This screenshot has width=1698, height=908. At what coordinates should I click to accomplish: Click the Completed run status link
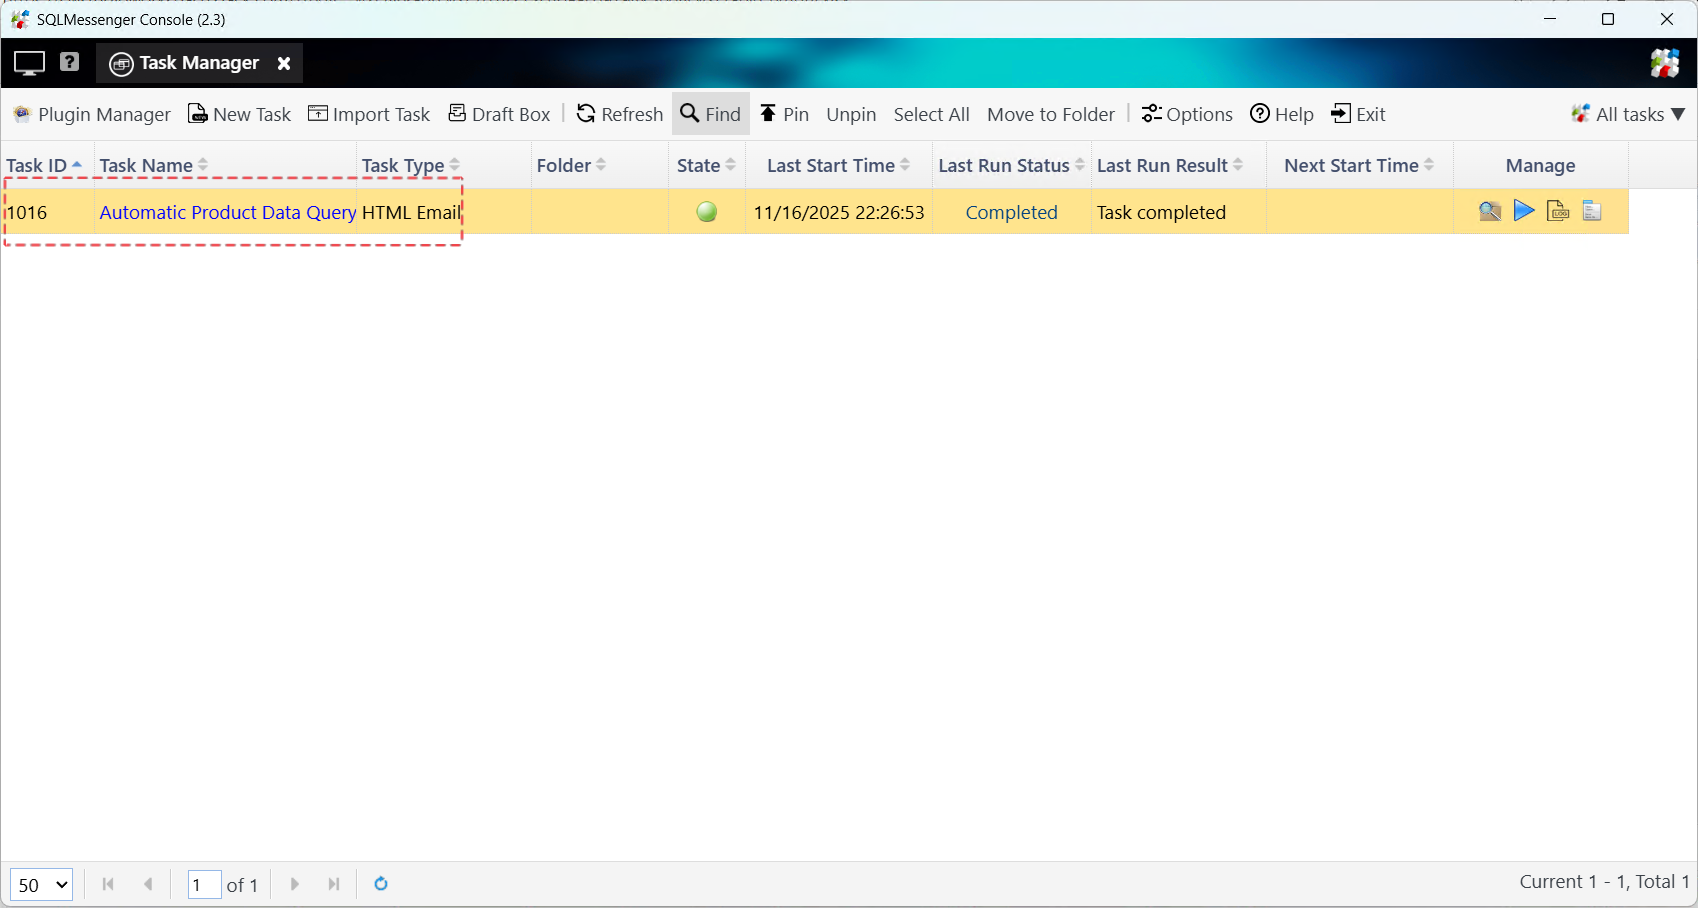pyautogui.click(x=1011, y=212)
